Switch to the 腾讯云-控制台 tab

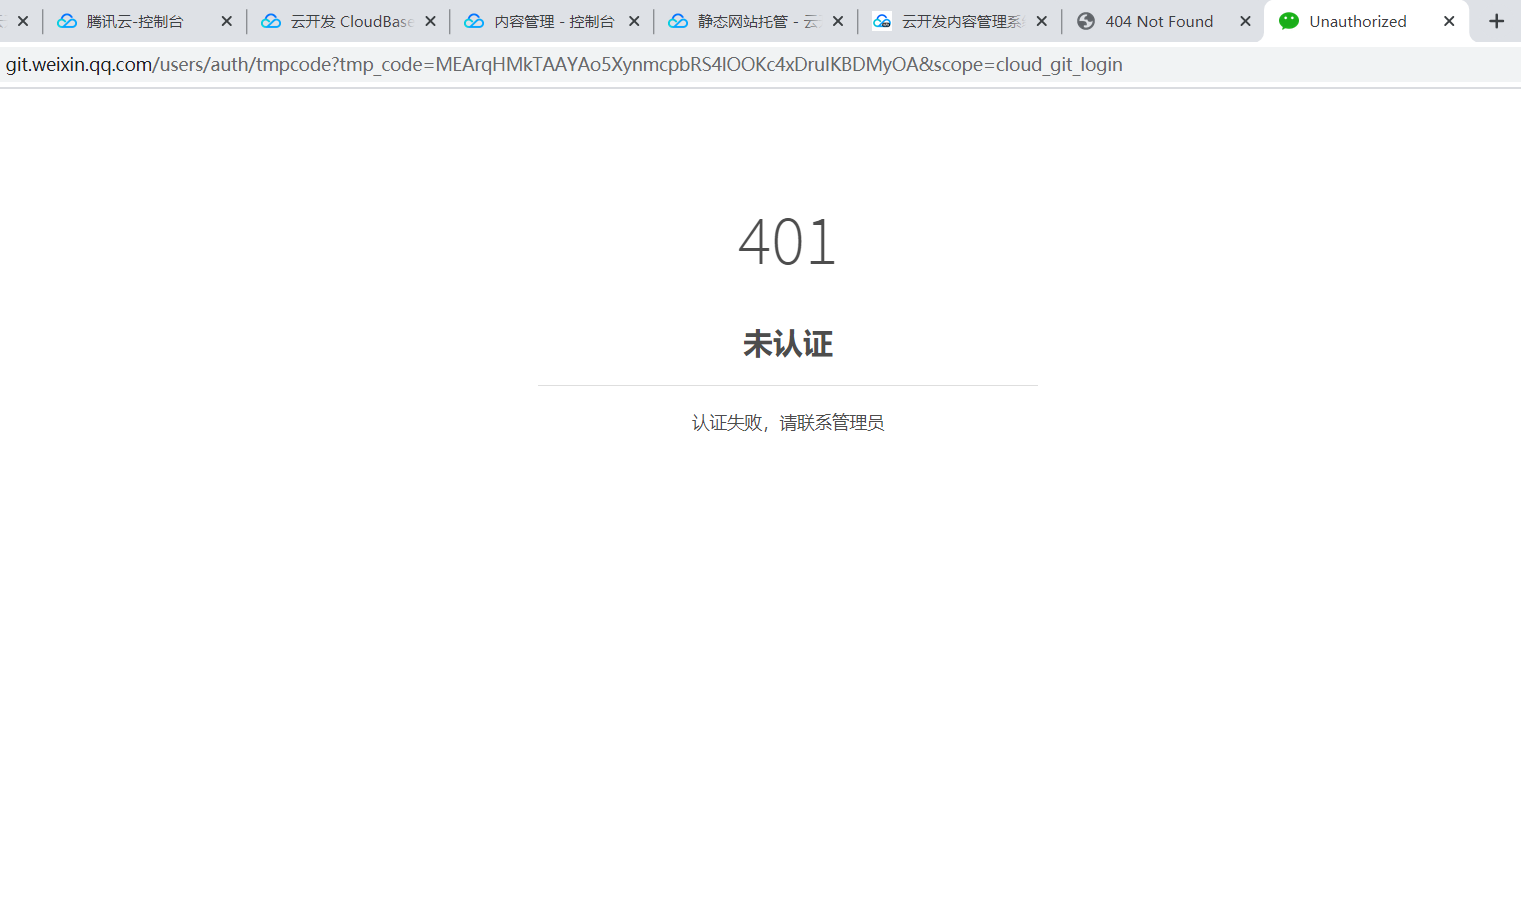140,20
